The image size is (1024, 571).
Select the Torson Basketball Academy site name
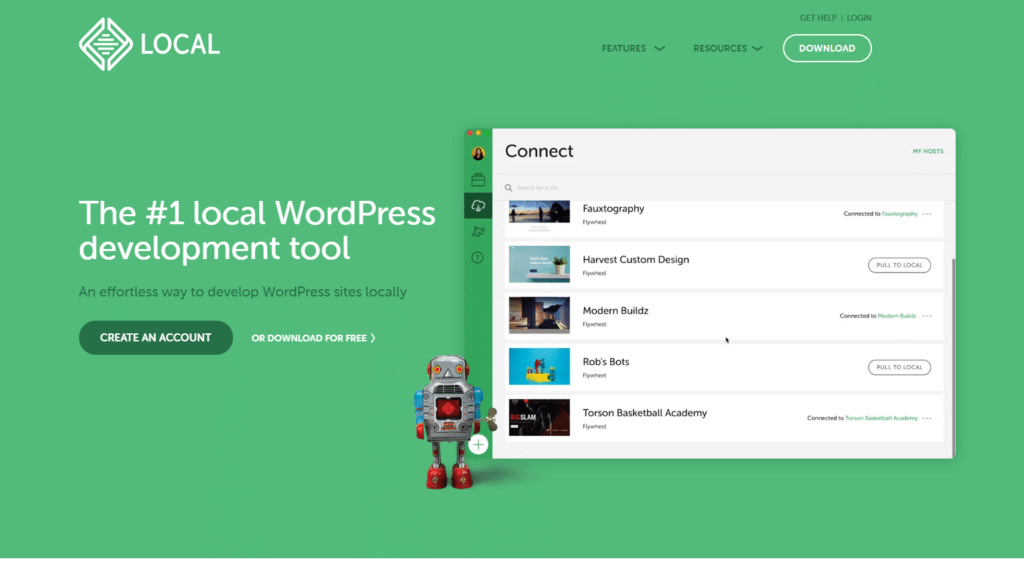(645, 413)
